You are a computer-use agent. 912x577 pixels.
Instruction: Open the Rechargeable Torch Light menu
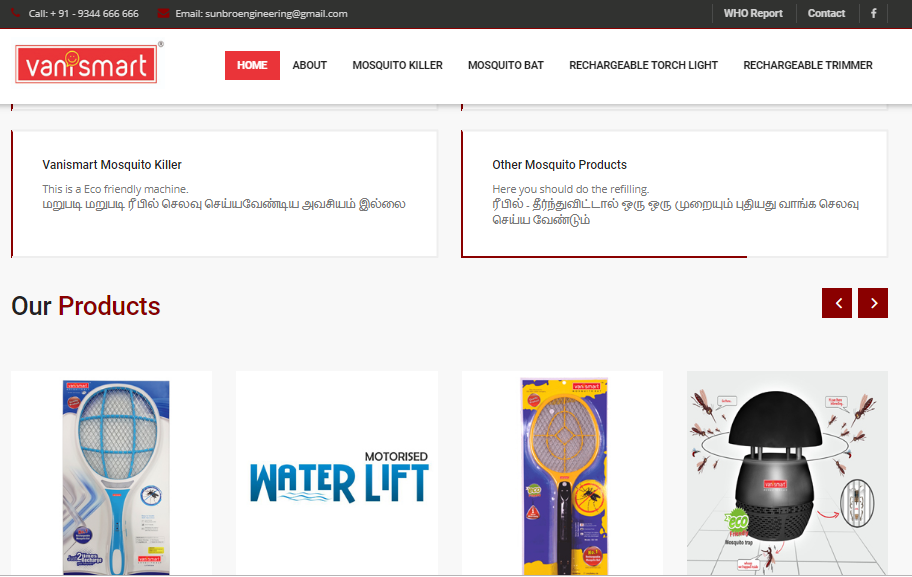[x=643, y=65]
